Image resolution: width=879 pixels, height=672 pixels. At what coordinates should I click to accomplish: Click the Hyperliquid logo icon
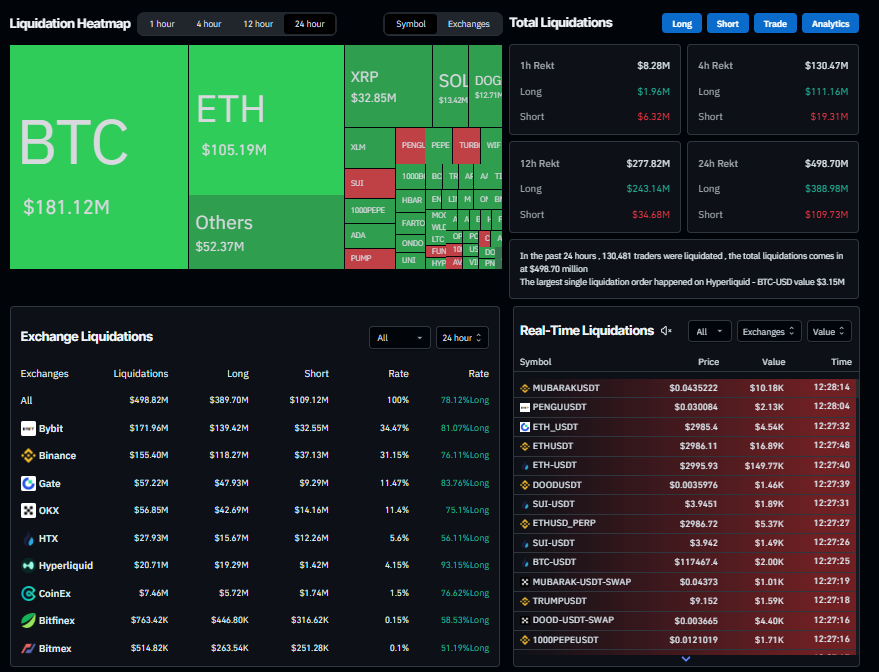coord(28,566)
